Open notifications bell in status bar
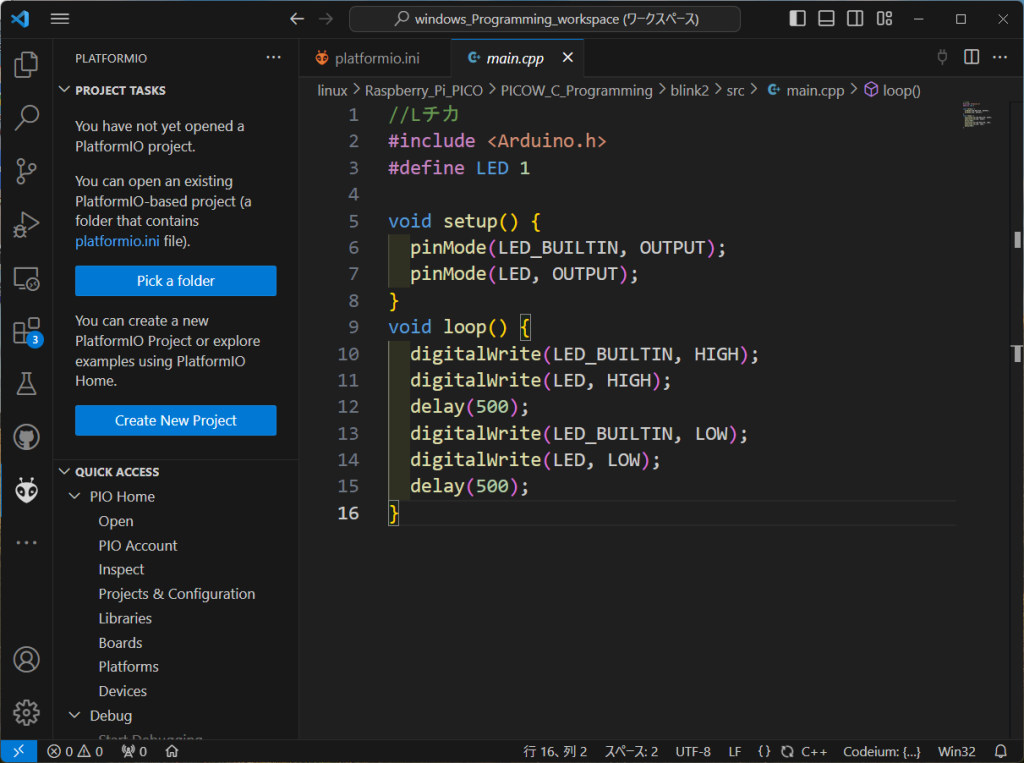This screenshot has height=763, width=1024. (1000, 751)
